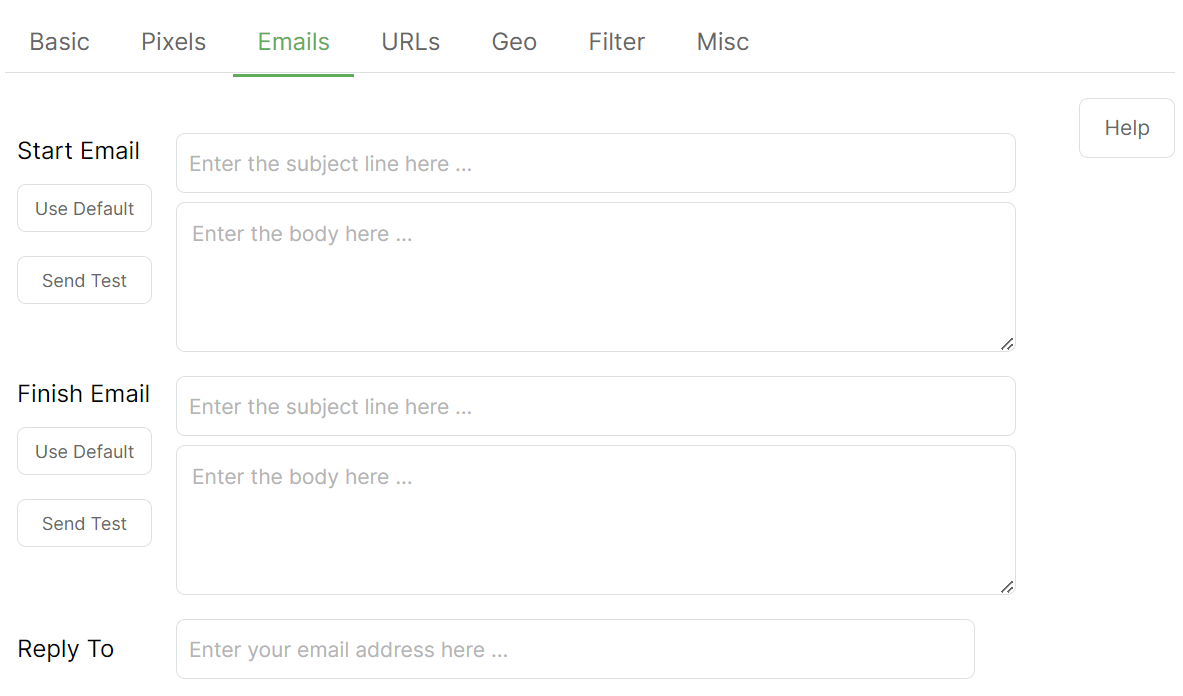Click the Help button
The width and height of the screenshot is (1183, 696).
point(1126,128)
